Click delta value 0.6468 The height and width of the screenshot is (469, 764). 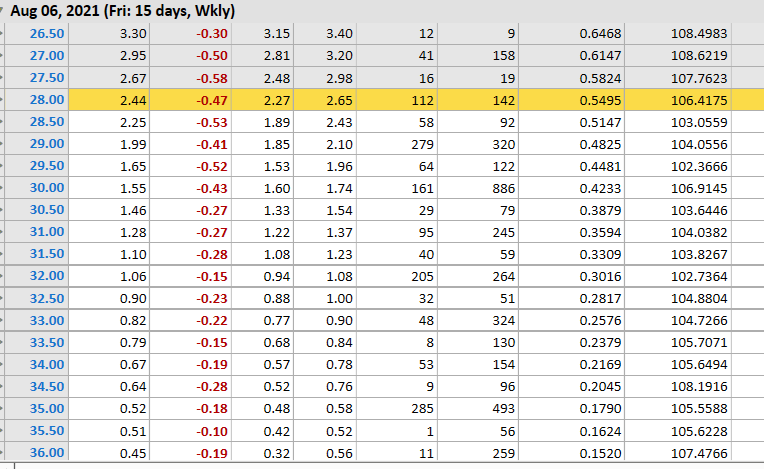pyautogui.click(x=600, y=34)
